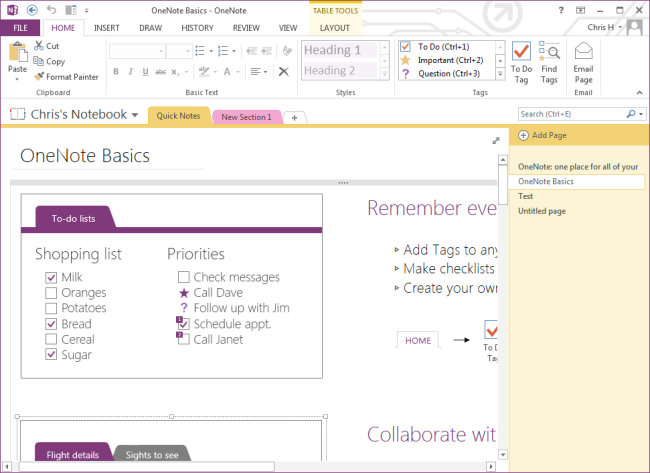Uncheck the Milk checkbox
Screen dimensions: 650x473
point(51,277)
